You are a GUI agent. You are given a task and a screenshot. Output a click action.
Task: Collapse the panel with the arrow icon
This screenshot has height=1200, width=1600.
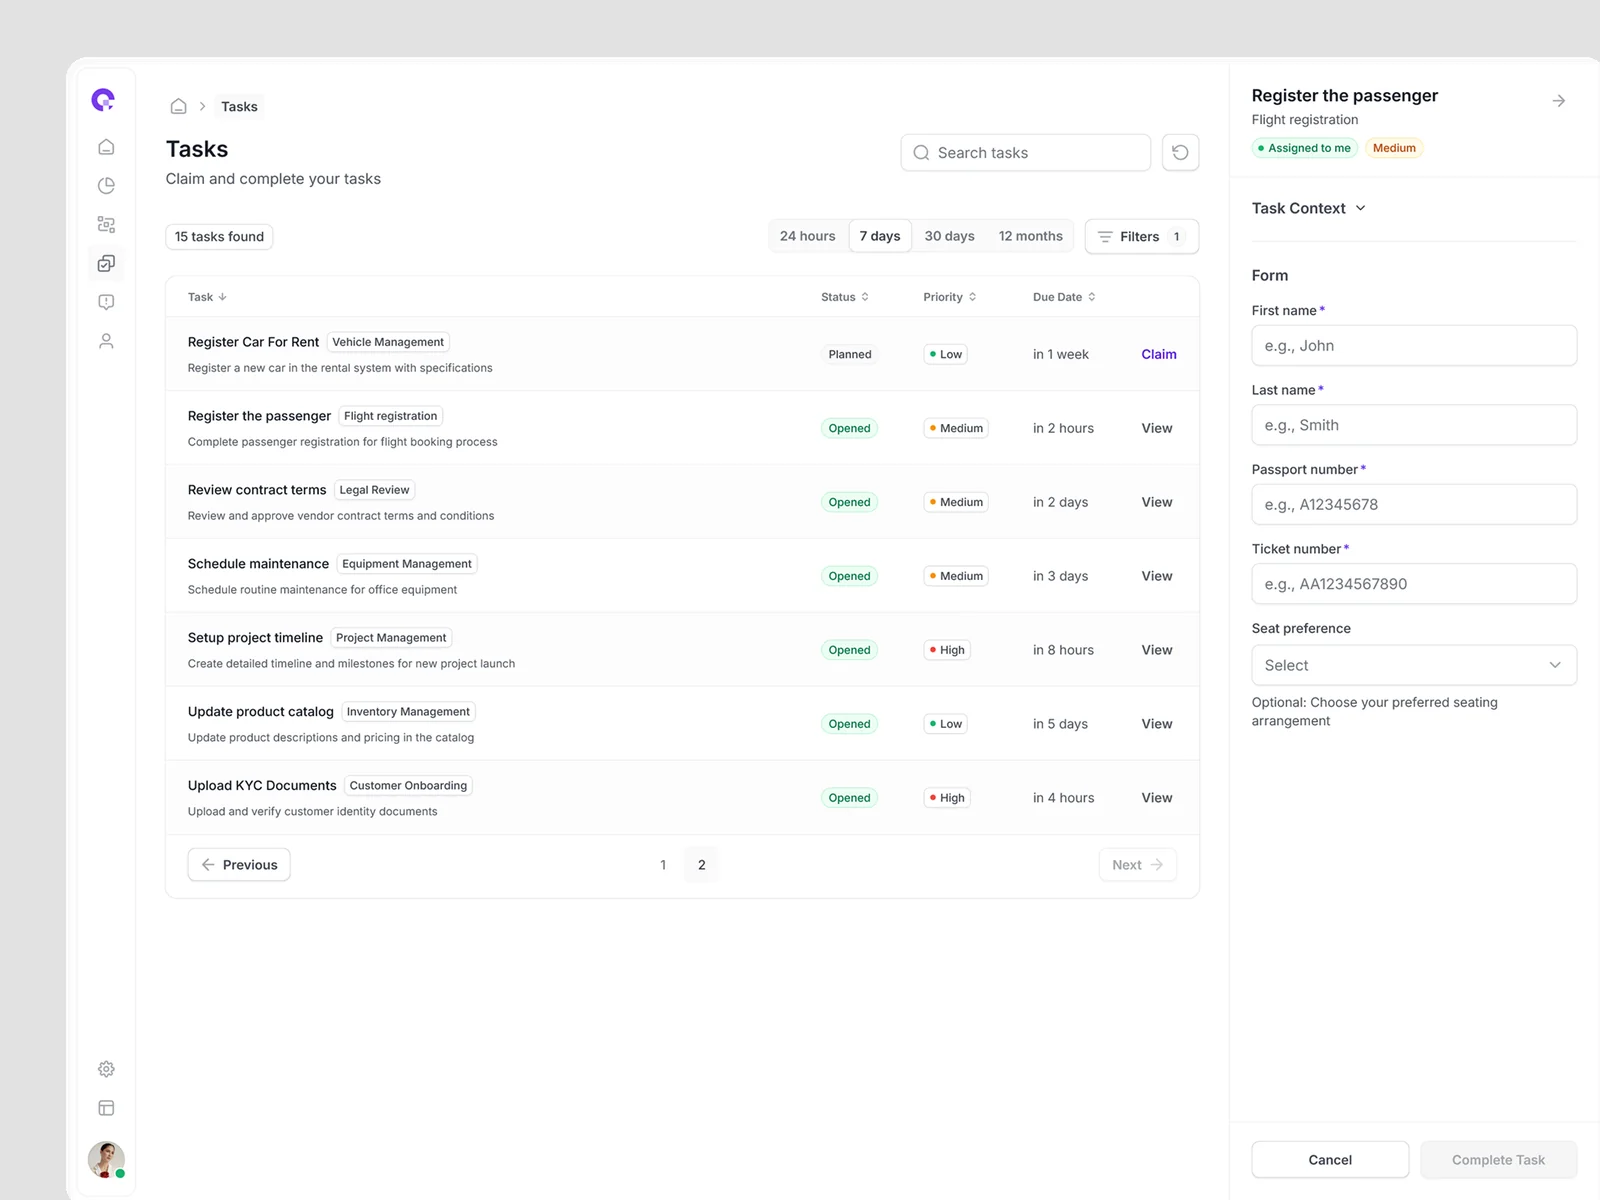[x=1558, y=101]
